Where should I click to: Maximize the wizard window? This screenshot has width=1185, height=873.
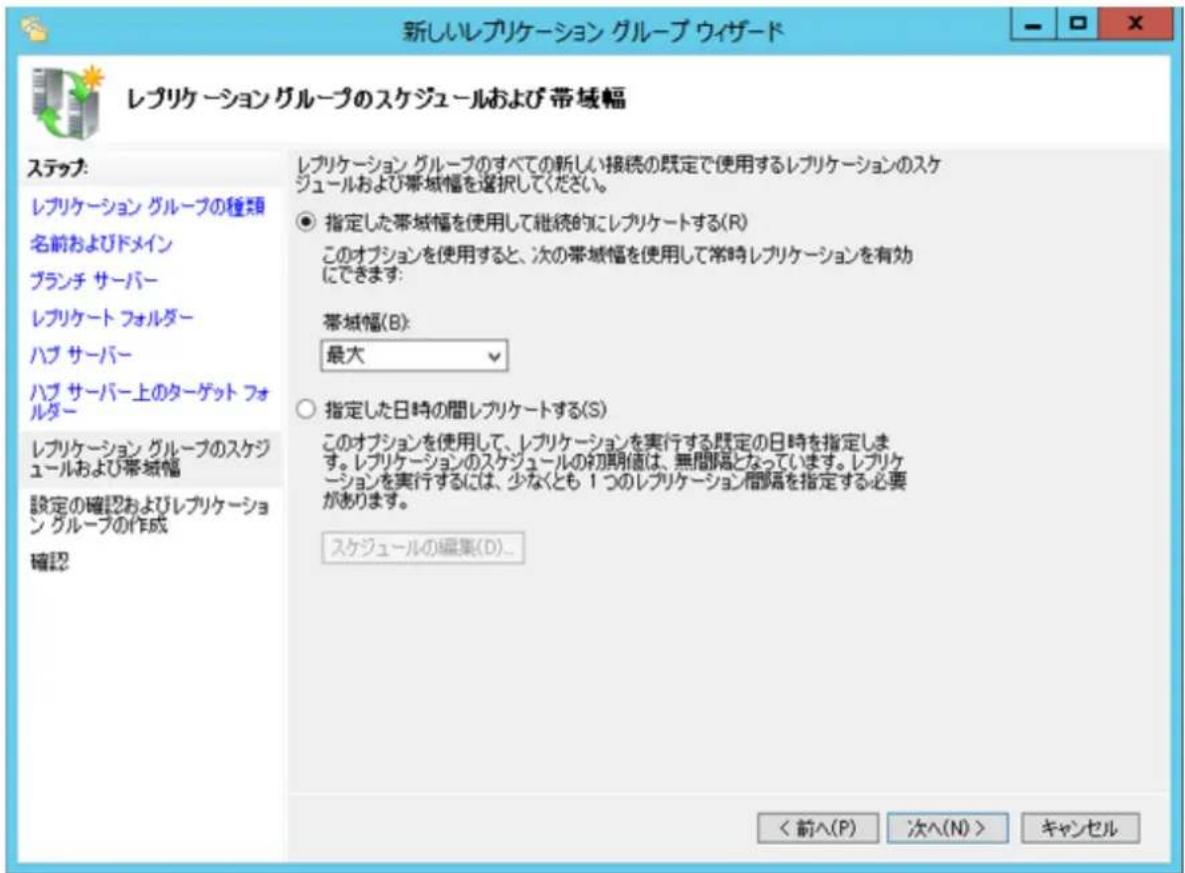[x=1078, y=26]
